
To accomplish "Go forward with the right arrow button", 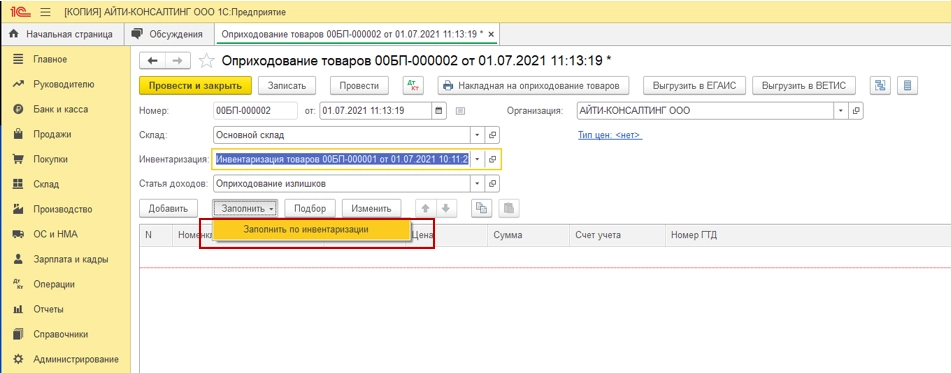I will 178,61.
